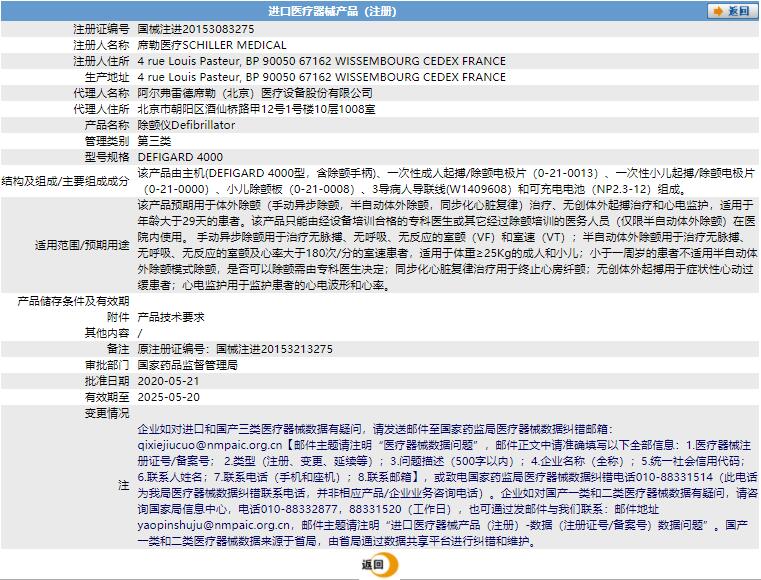Click agent address 北京市朝阳区酒仙桥路甲12号
The width and height of the screenshot is (761, 580).
[x=255, y=109]
